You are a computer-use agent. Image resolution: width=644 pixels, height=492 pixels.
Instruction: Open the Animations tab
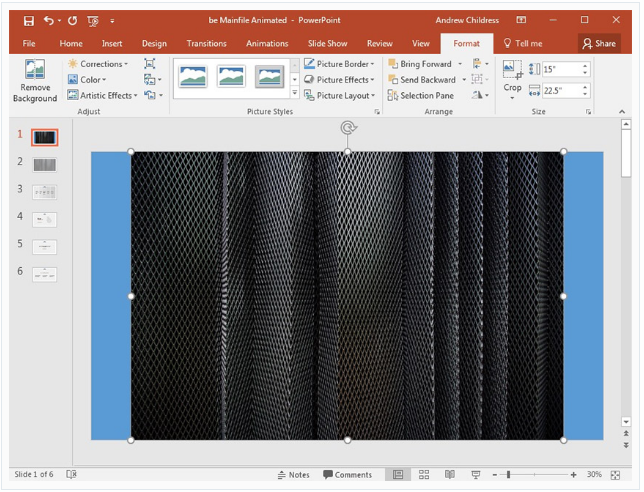(267, 44)
